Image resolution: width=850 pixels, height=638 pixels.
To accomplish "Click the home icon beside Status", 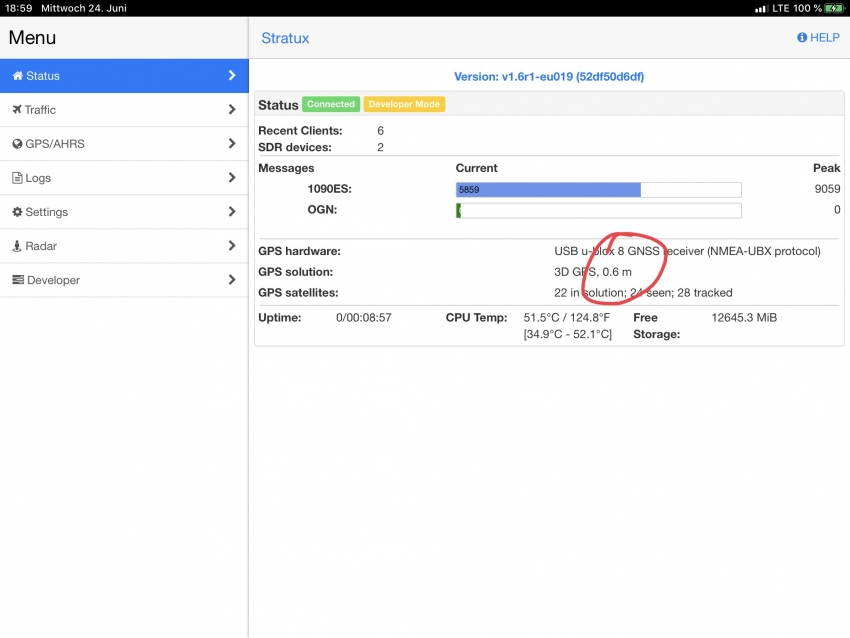I will pyautogui.click(x=18, y=76).
